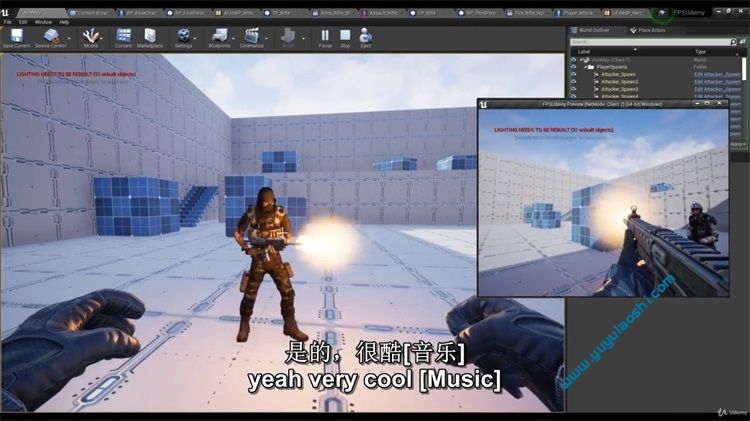
Task: Click the Save Current toolbar icon
Action: (x=16, y=36)
